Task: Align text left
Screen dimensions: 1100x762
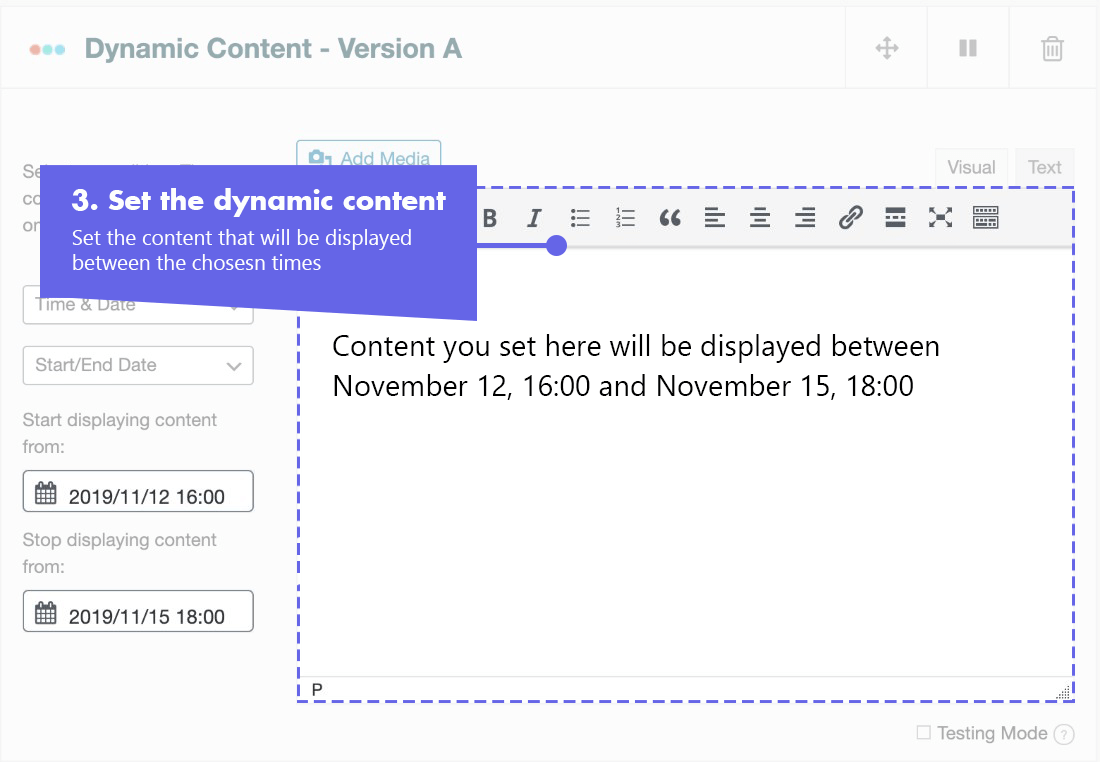Action: pyautogui.click(x=715, y=218)
